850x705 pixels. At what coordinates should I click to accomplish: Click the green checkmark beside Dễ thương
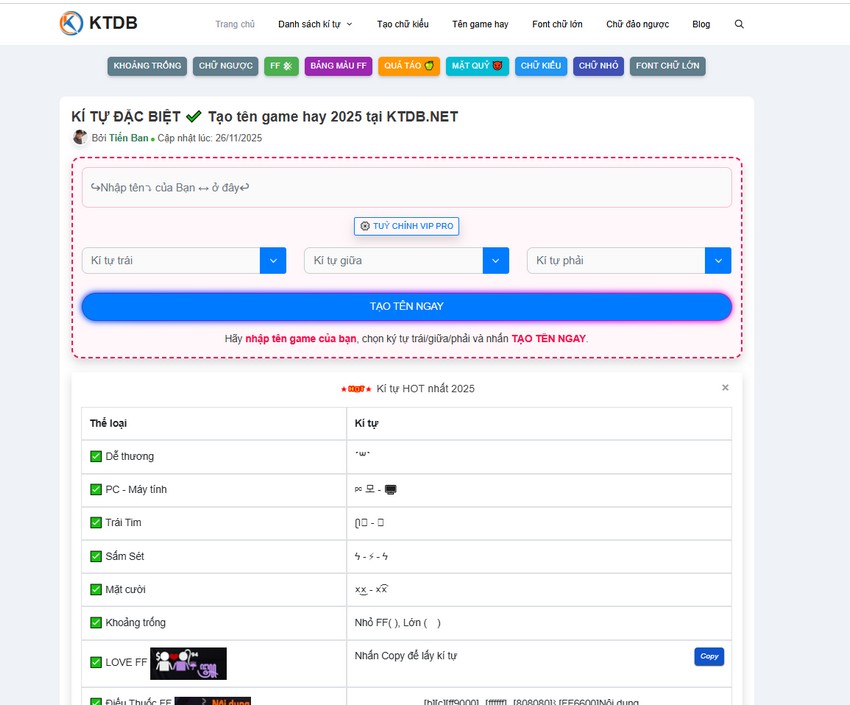click(96, 456)
